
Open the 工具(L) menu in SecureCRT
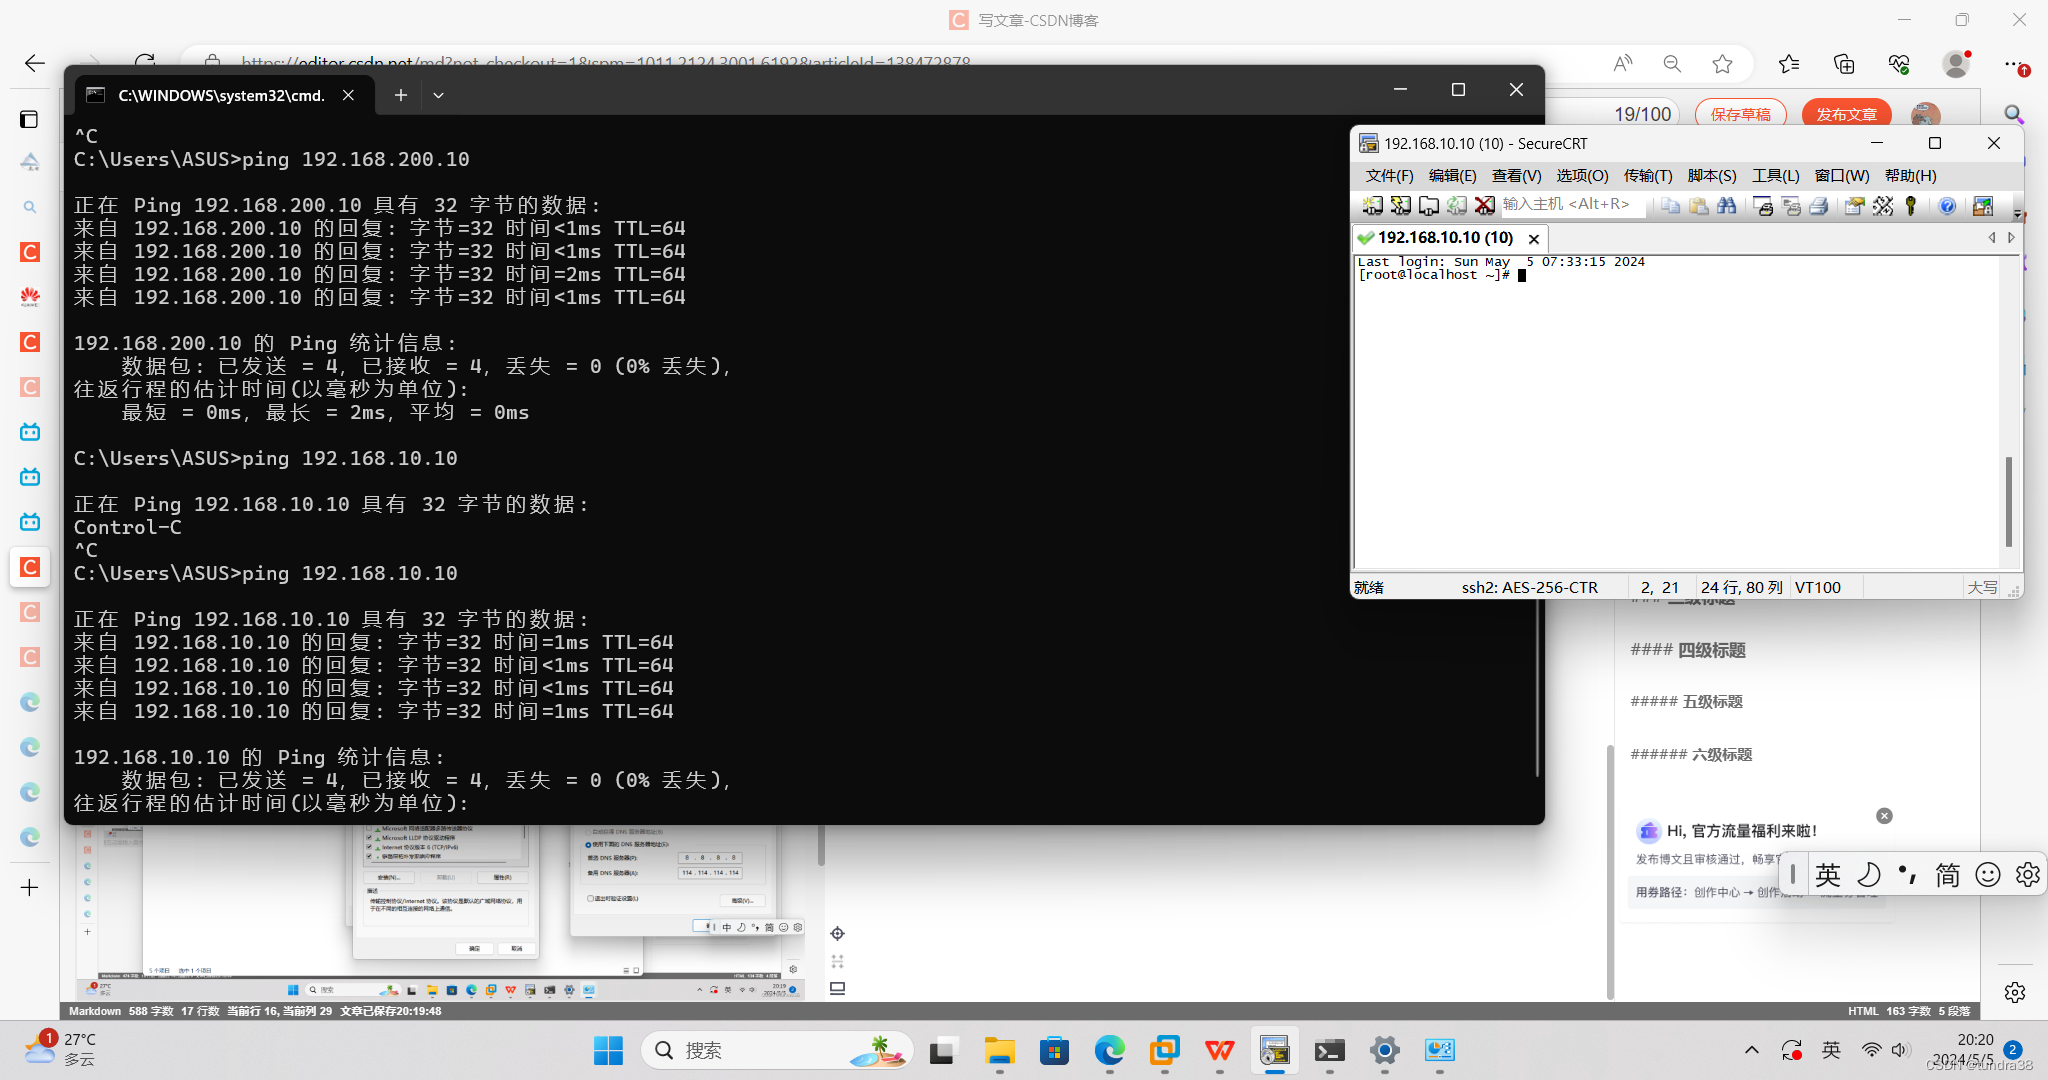1776,176
